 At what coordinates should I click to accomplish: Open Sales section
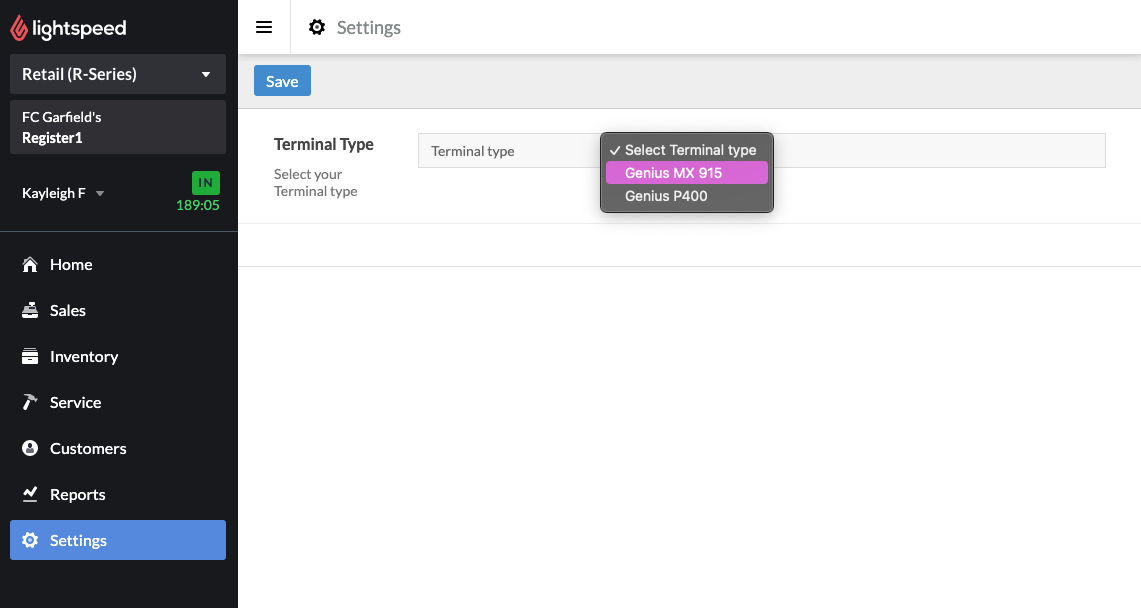(x=118, y=311)
